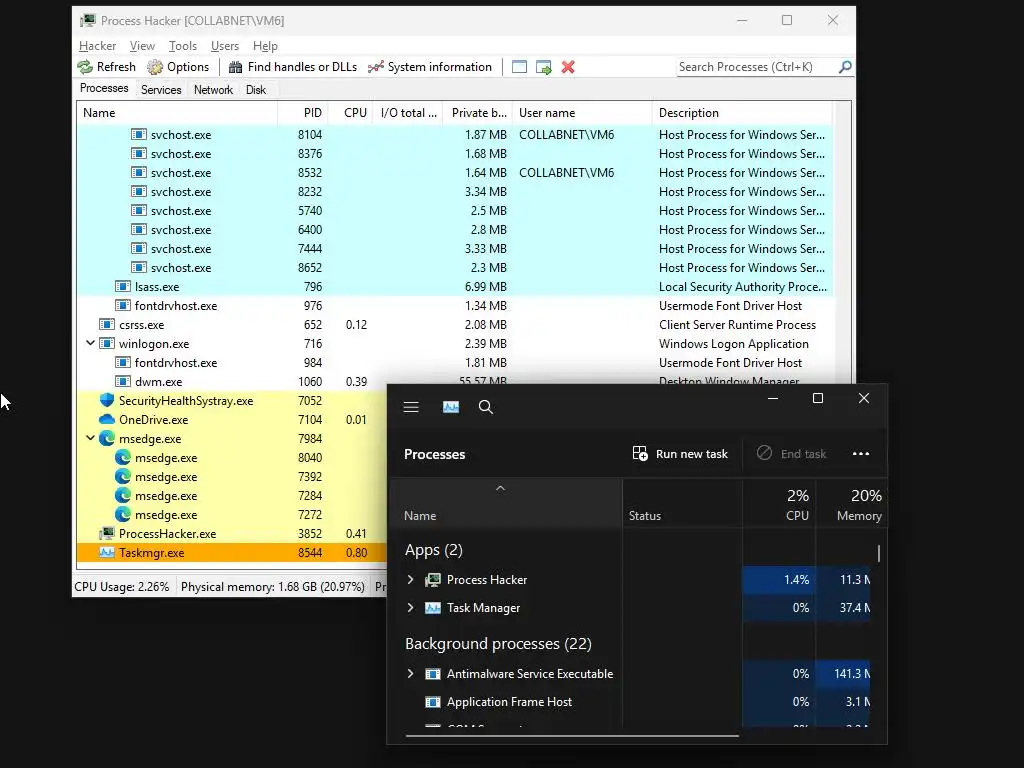Viewport: 1024px width, 768px height.
Task: Open Task Manager more options ellipsis
Action: (x=861, y=454)
